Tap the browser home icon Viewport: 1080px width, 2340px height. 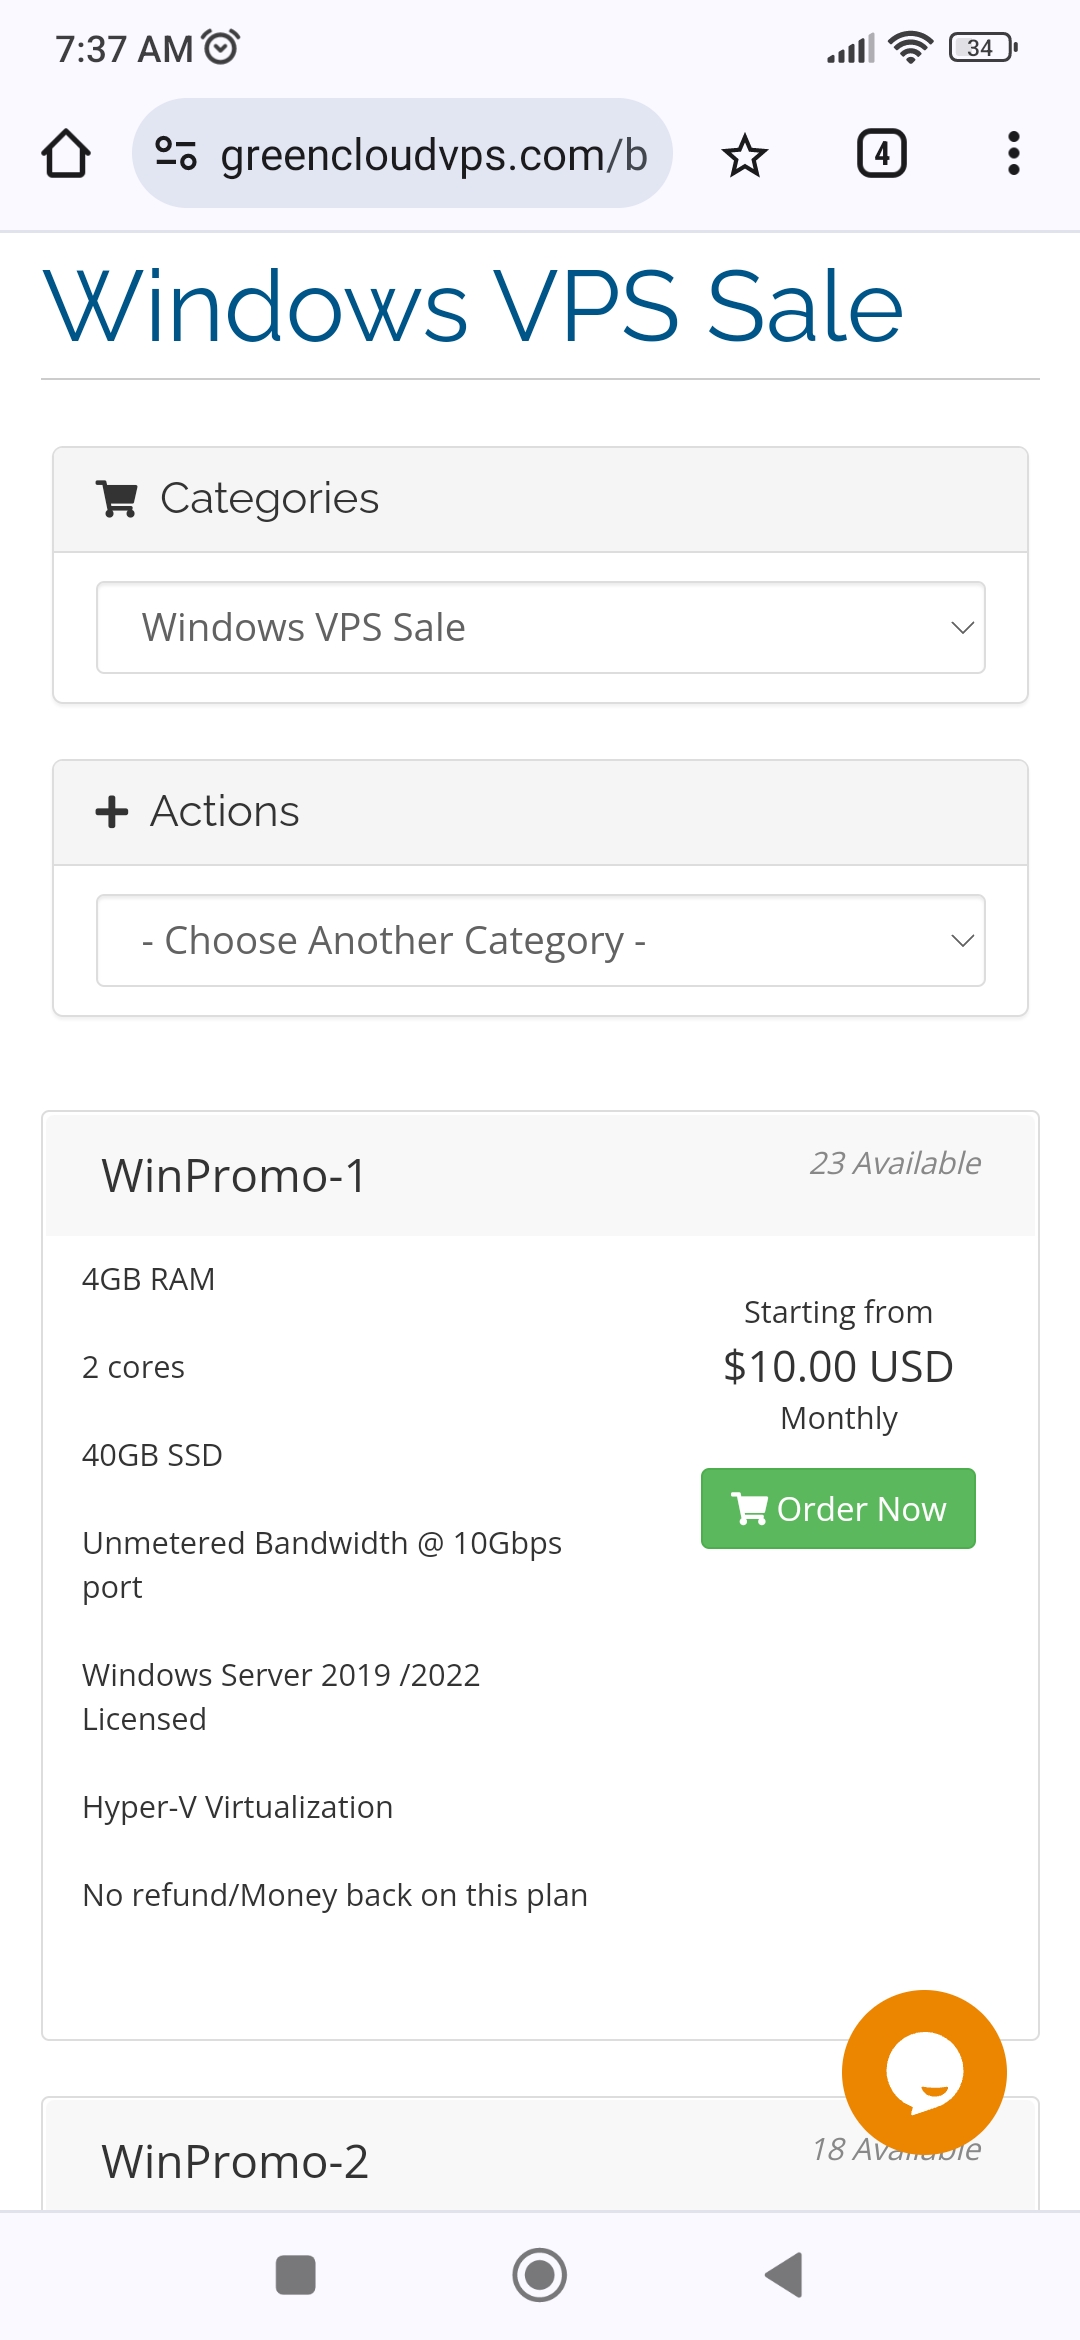click(x=66, y=154)
